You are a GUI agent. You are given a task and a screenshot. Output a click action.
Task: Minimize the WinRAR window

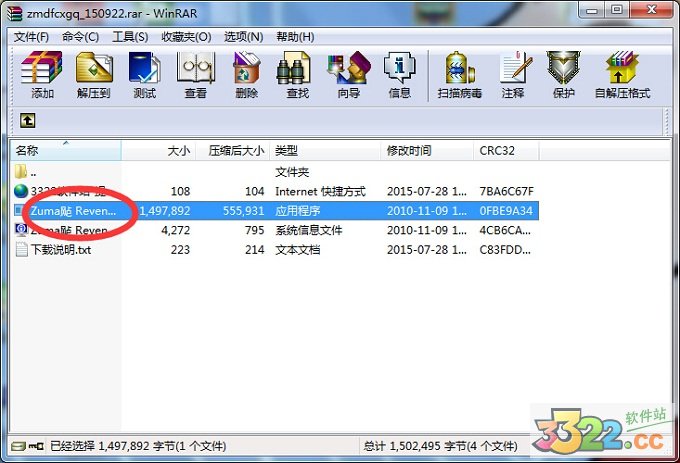[x=592, y=10]
